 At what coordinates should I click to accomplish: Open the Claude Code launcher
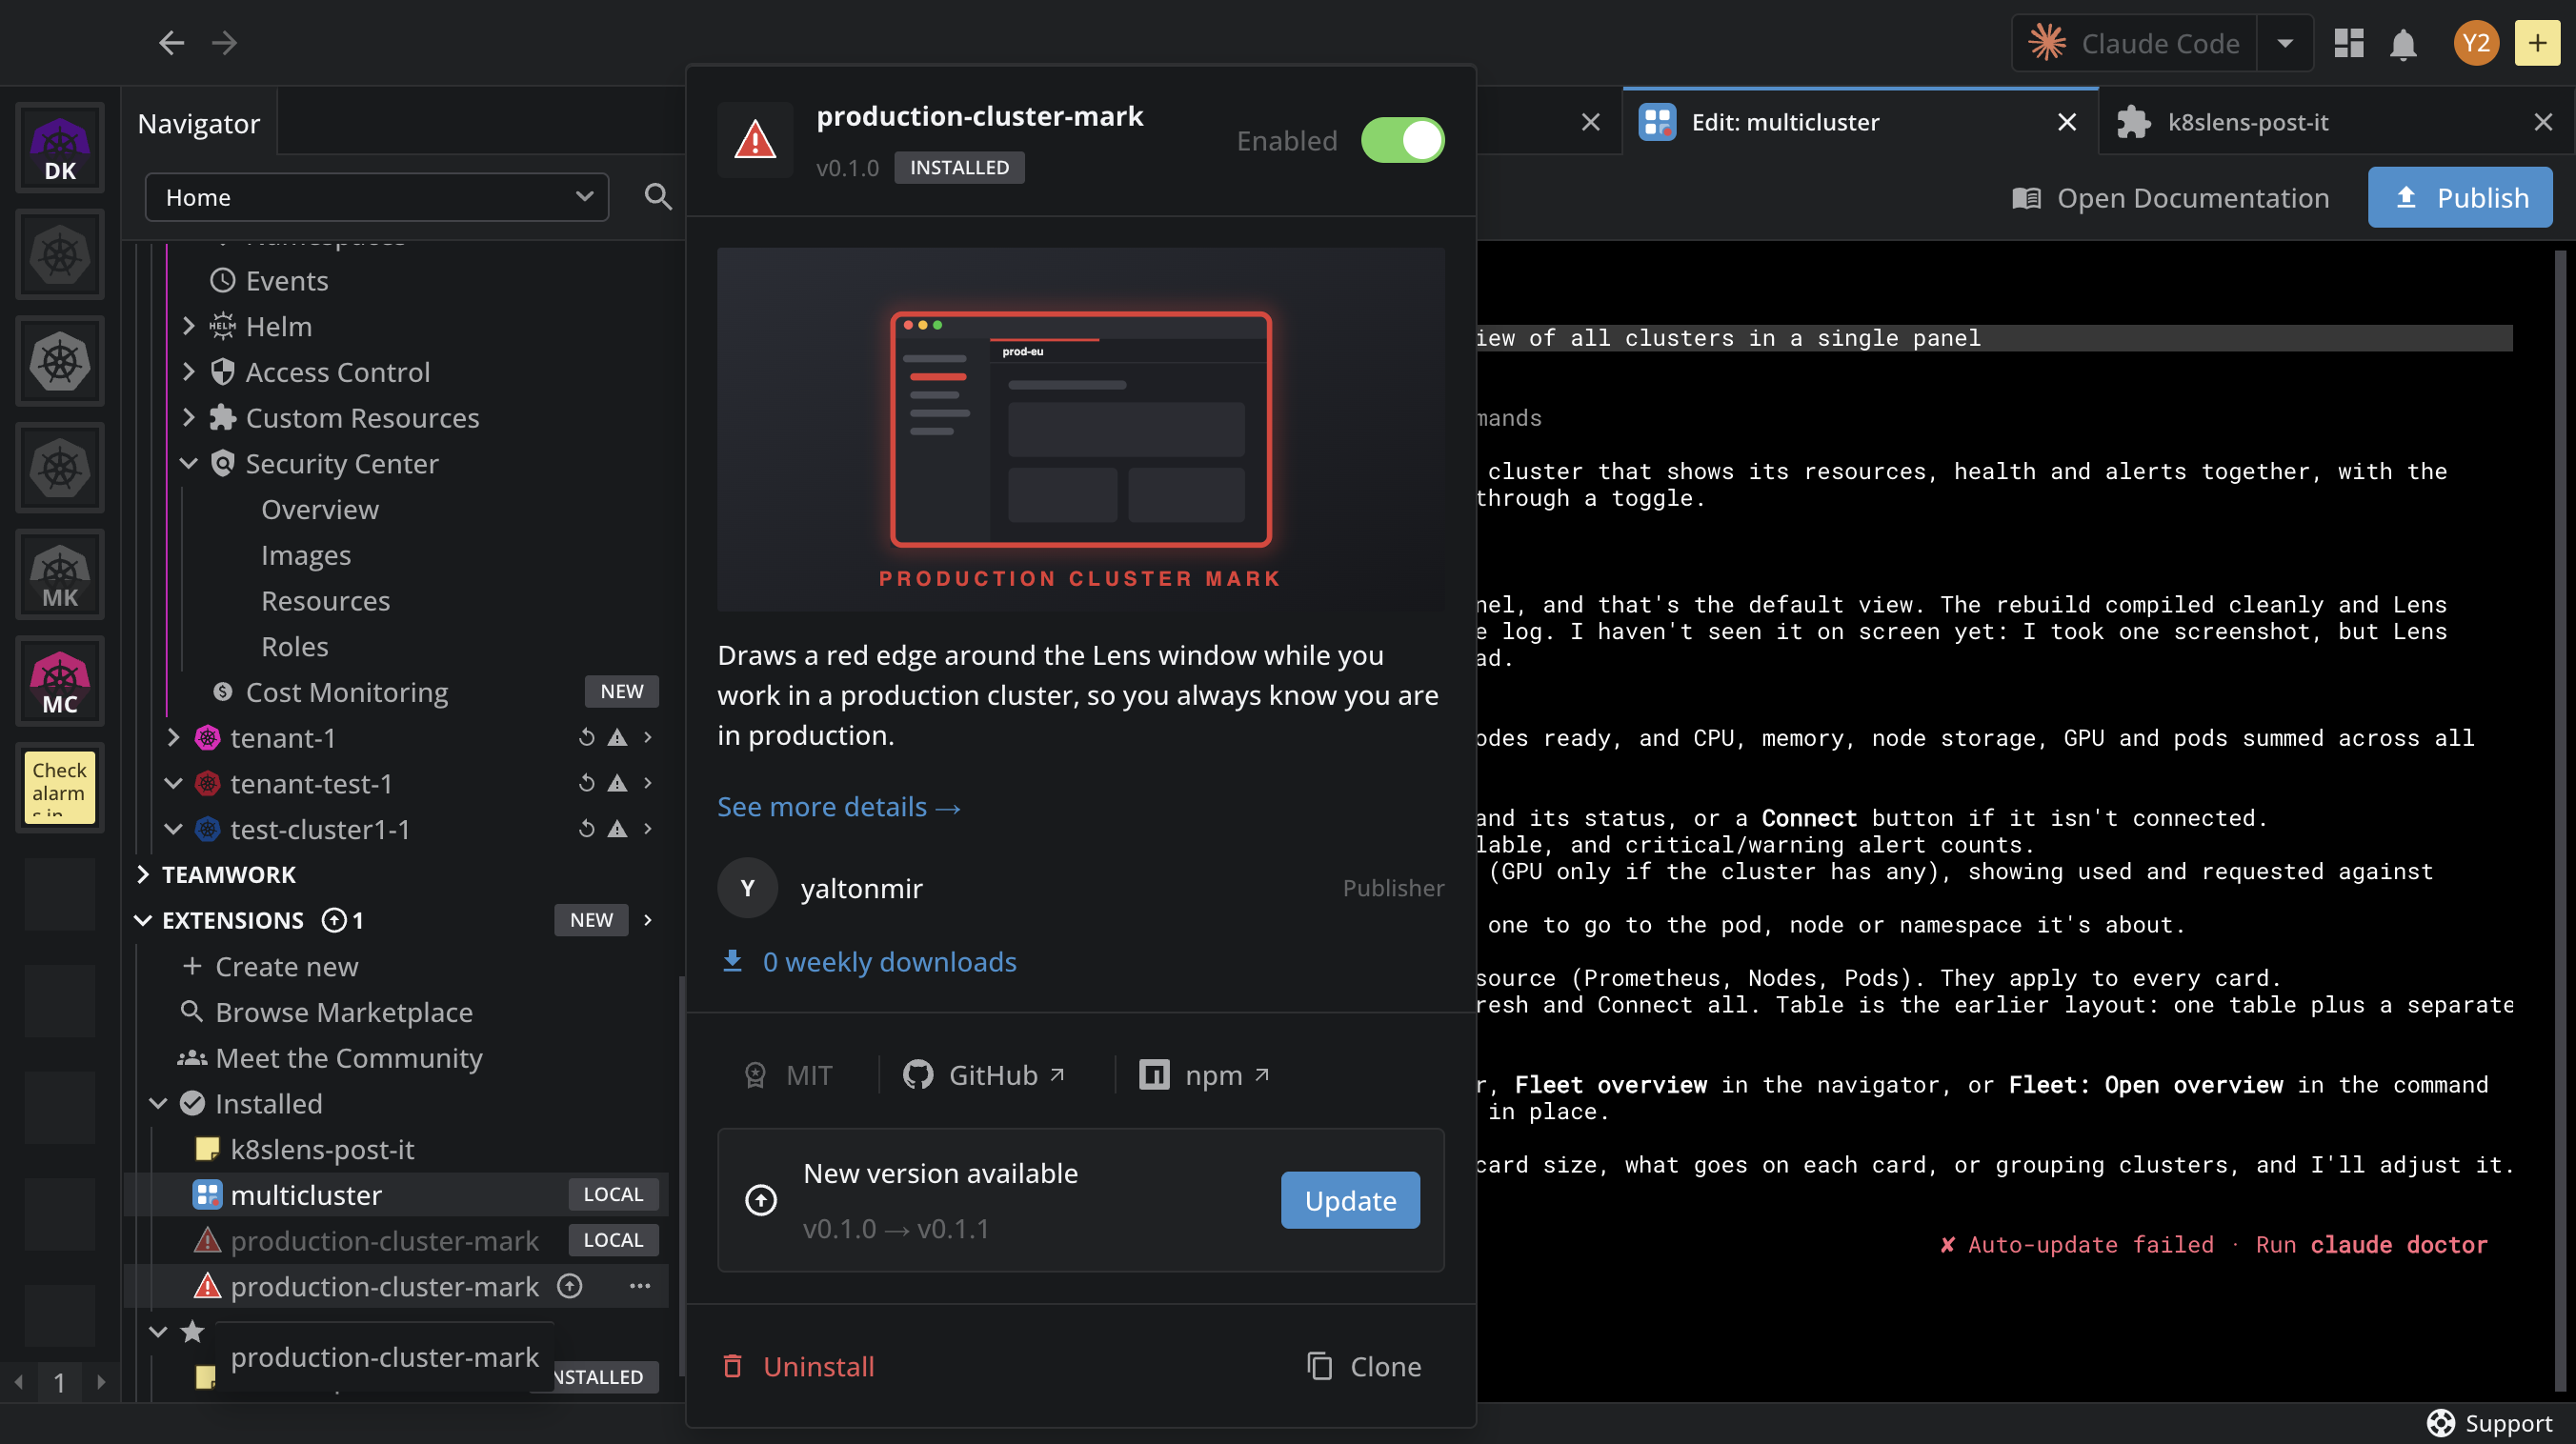[x=2134, y=43]
